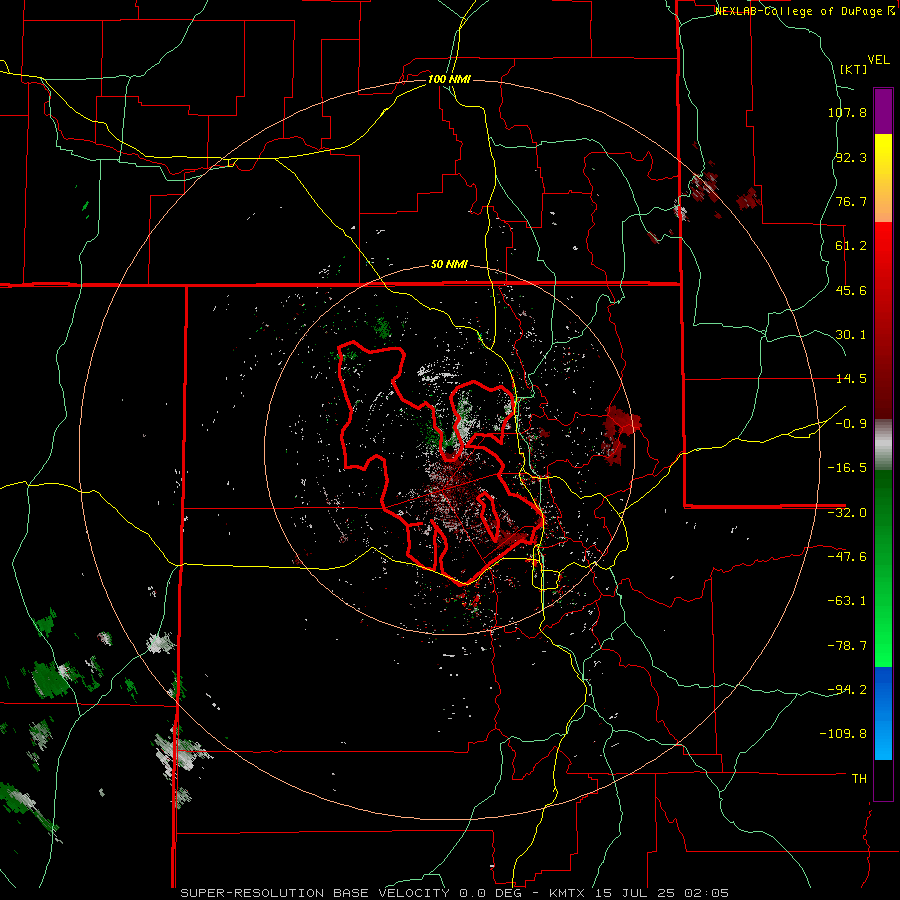900x900 pixels.
Task: Click the -32.0 value on velocity scale
Action: (847, 513)
